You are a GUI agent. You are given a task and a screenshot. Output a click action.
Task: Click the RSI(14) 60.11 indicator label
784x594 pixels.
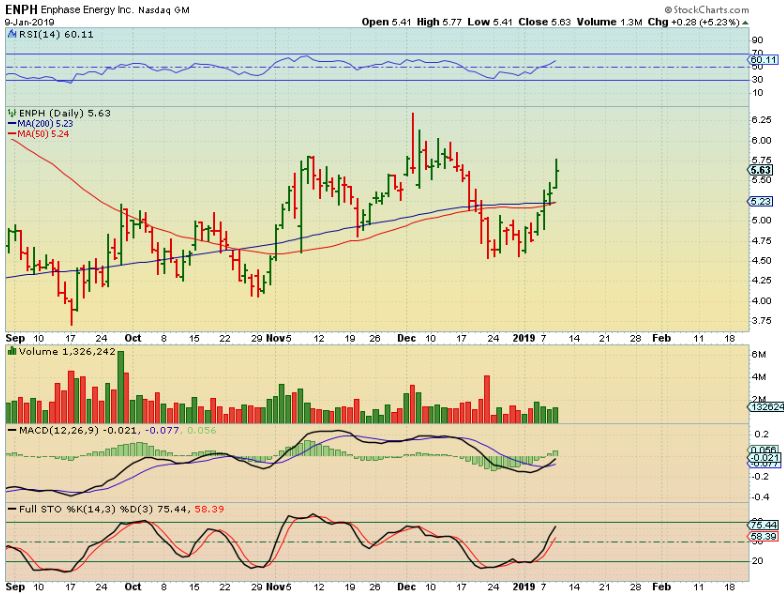[x=56, y=34]
